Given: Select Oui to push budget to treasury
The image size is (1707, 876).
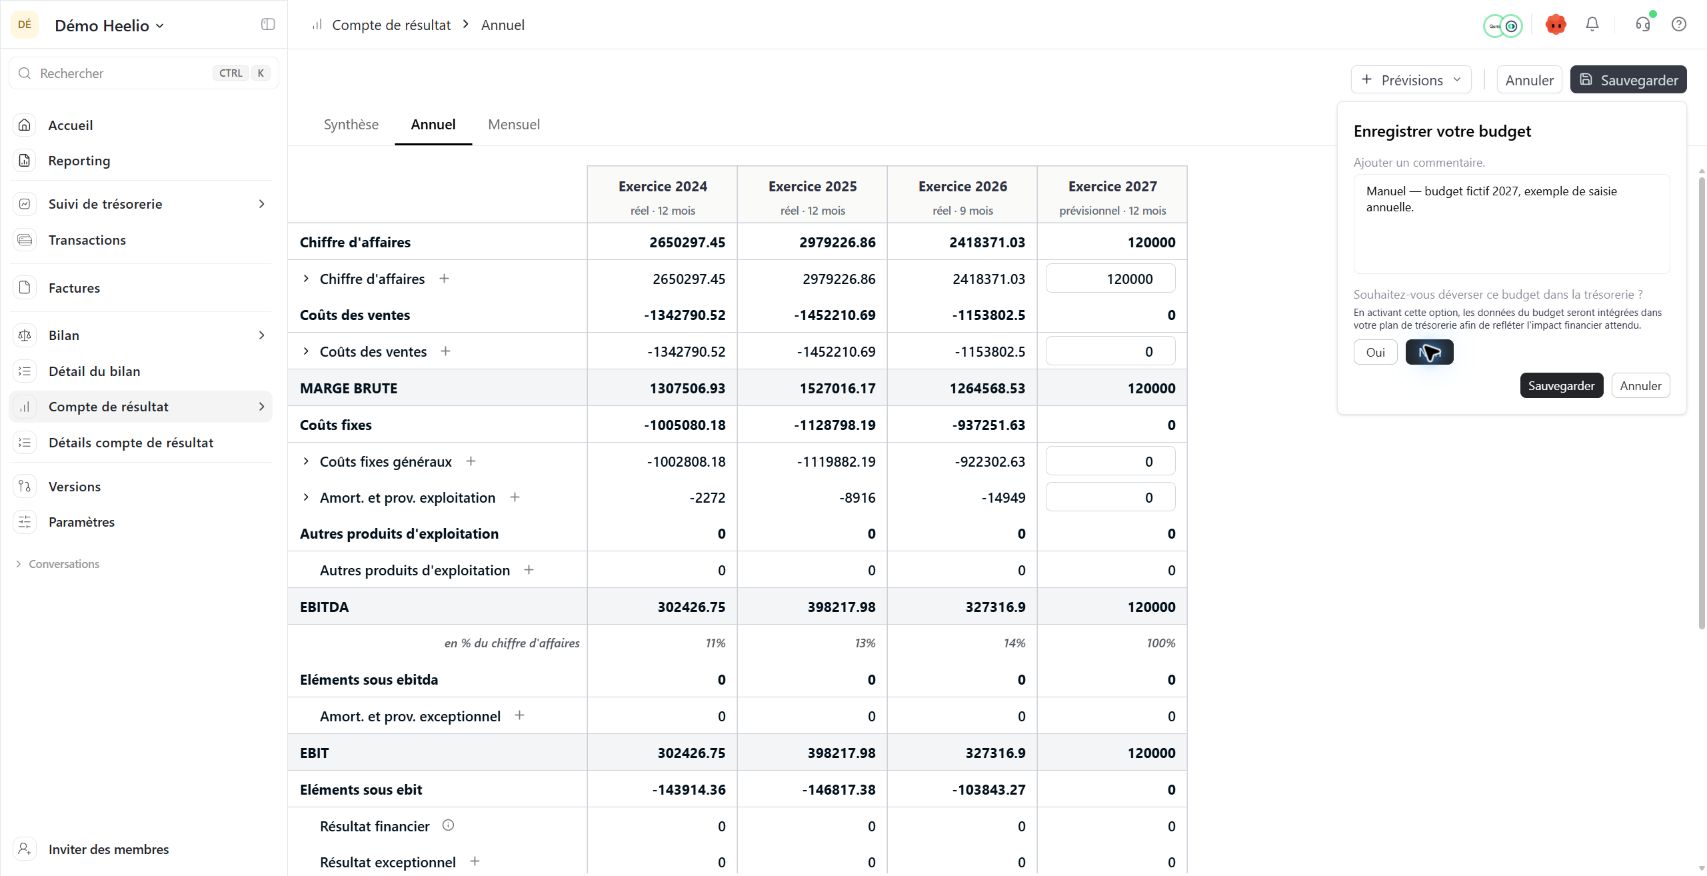Looking at the screenshot, I should (x=1375, y=352).
